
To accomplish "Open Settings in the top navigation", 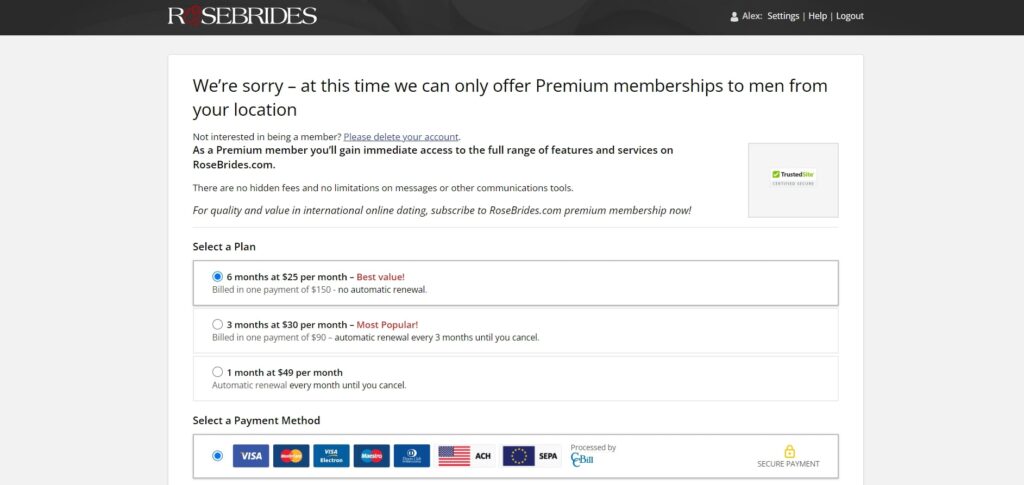I will pyautogui.click(x=783, y=16).
